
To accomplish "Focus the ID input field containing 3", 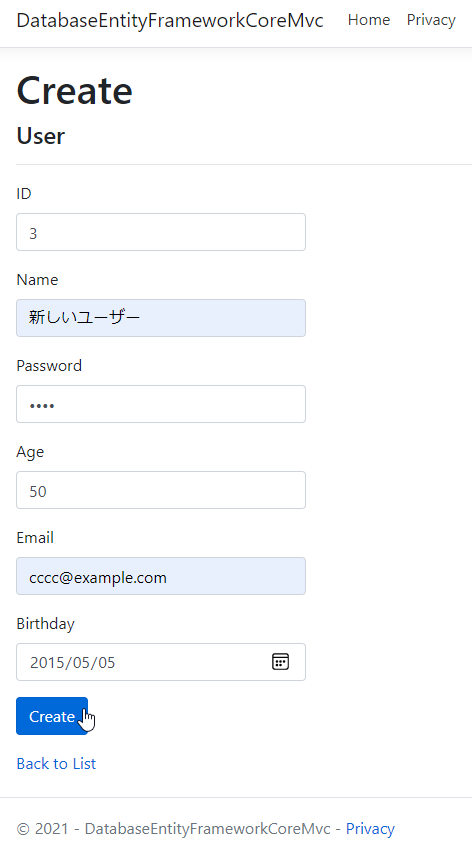I will pos(161,232).
